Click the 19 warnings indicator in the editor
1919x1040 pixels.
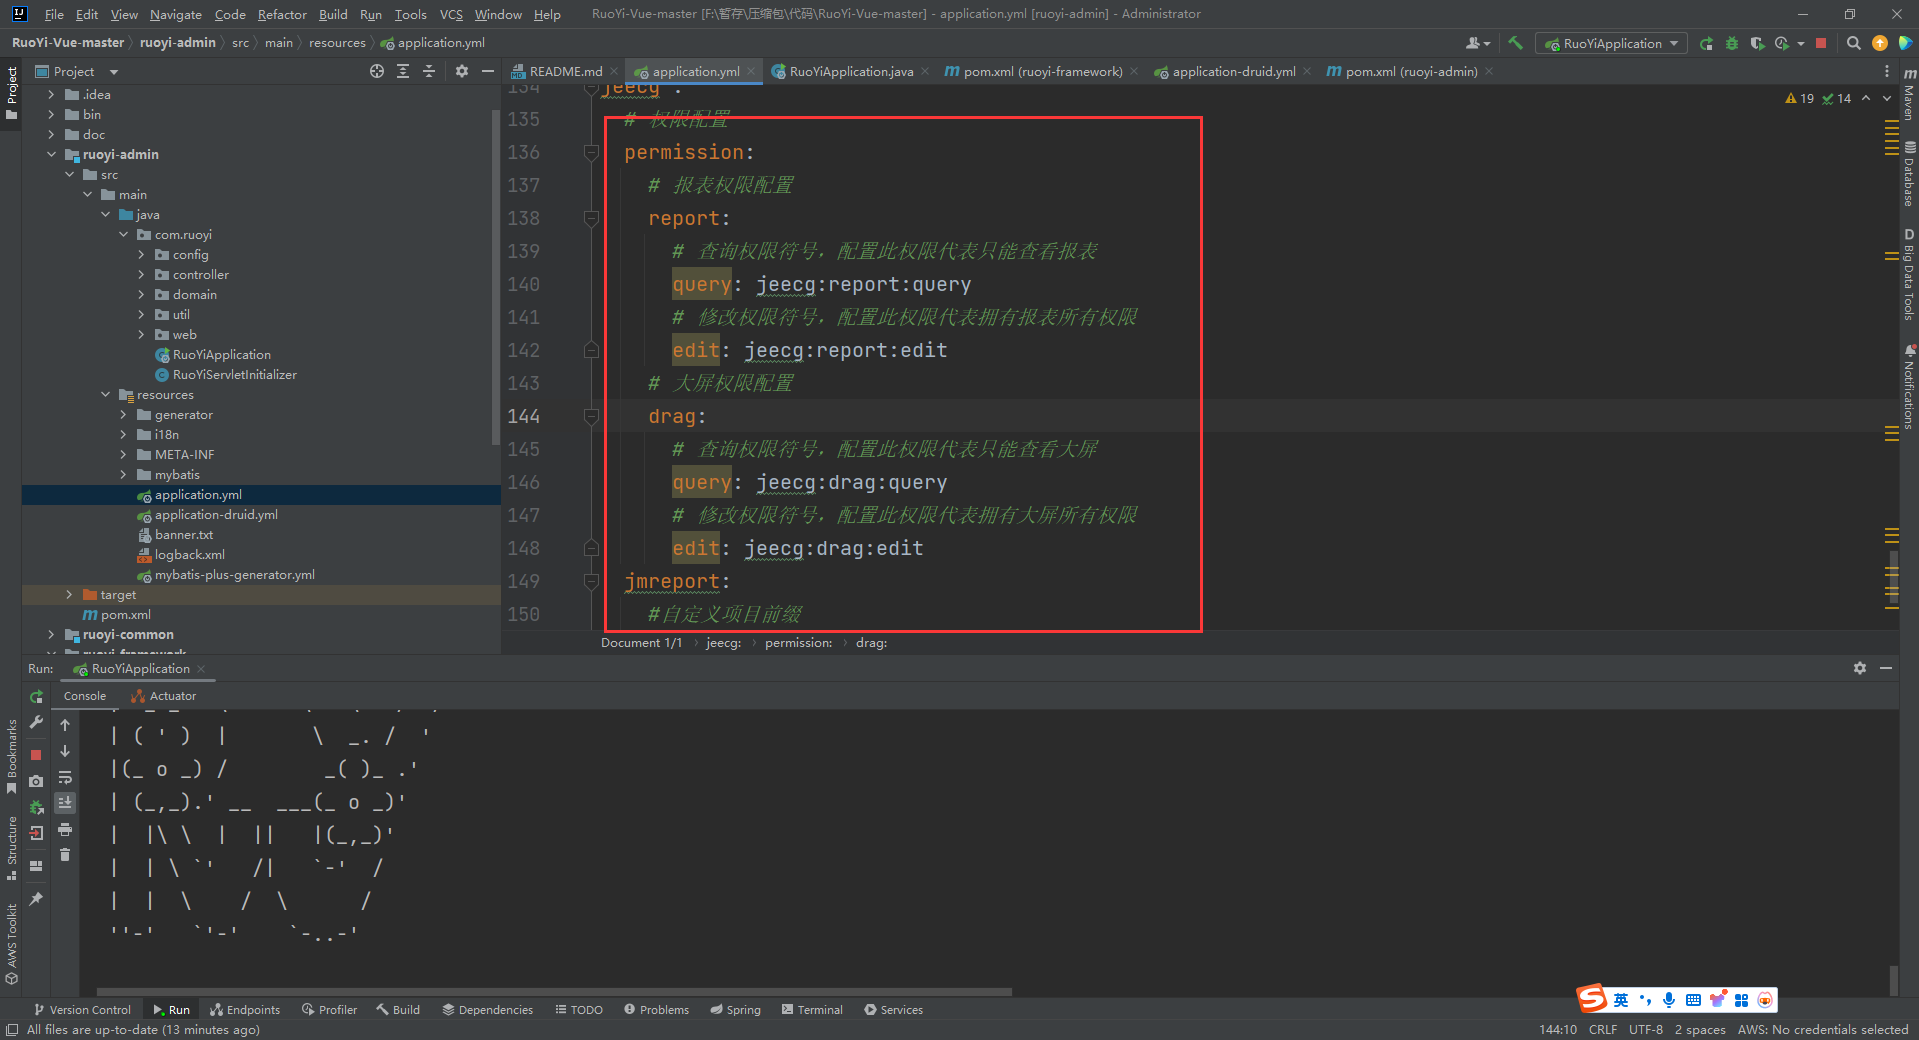tap(1799, 98)
